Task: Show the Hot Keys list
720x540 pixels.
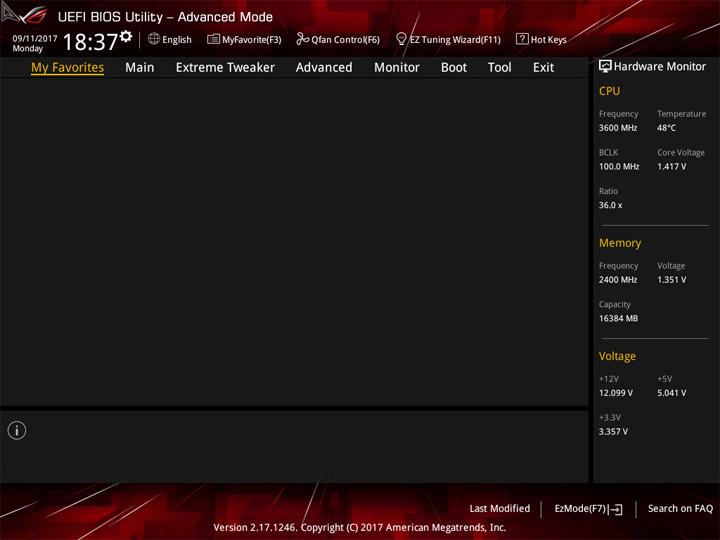Action: [x=541, y=39]
